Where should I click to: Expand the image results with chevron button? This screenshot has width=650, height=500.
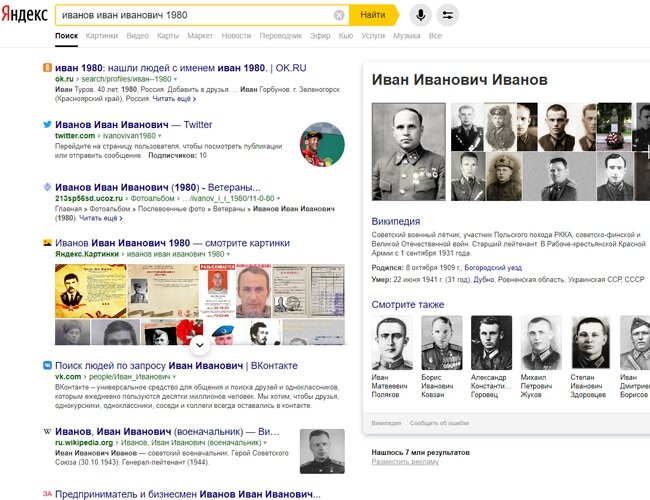click(199, 345)
